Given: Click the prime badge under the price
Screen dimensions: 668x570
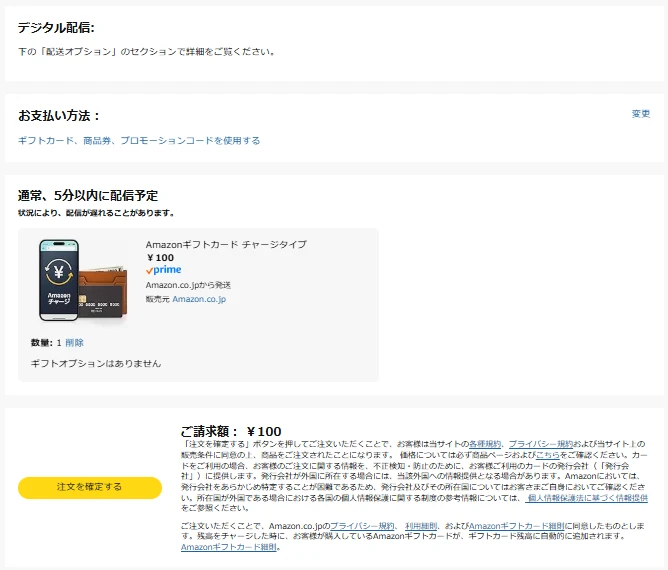Looking at the screenshot, I should (164, 270).
